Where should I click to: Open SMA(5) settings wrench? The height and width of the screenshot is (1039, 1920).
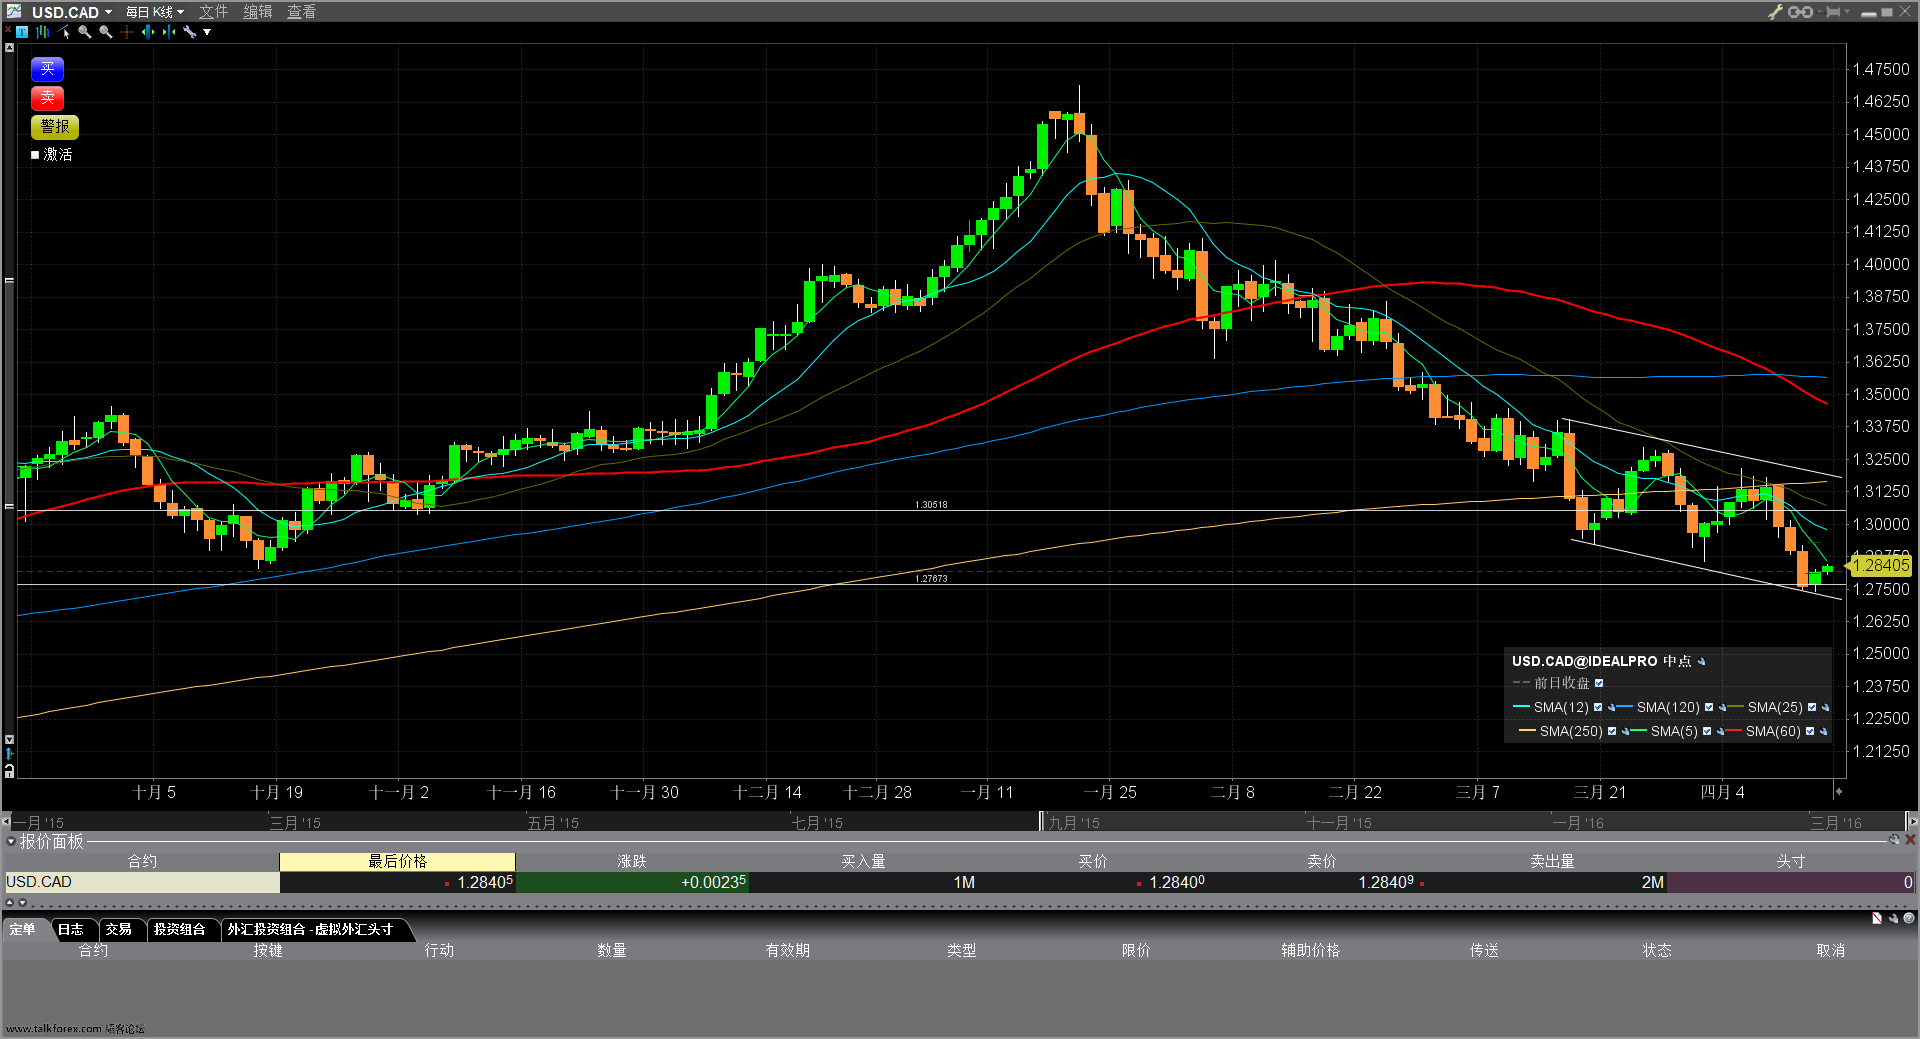pos(1720,731)
